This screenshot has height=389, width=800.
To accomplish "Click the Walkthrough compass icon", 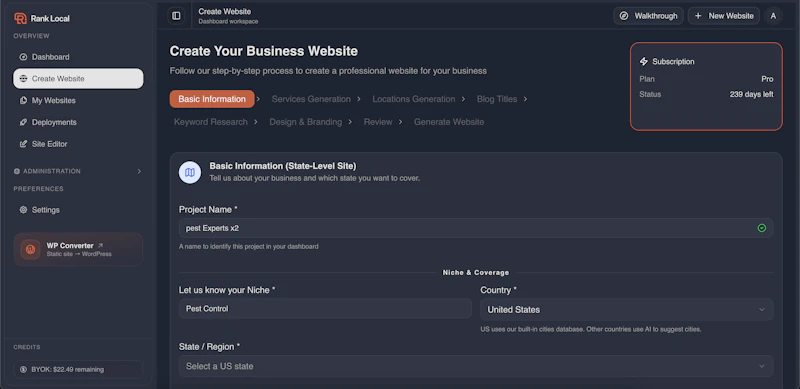I will [x=623, y=16].
